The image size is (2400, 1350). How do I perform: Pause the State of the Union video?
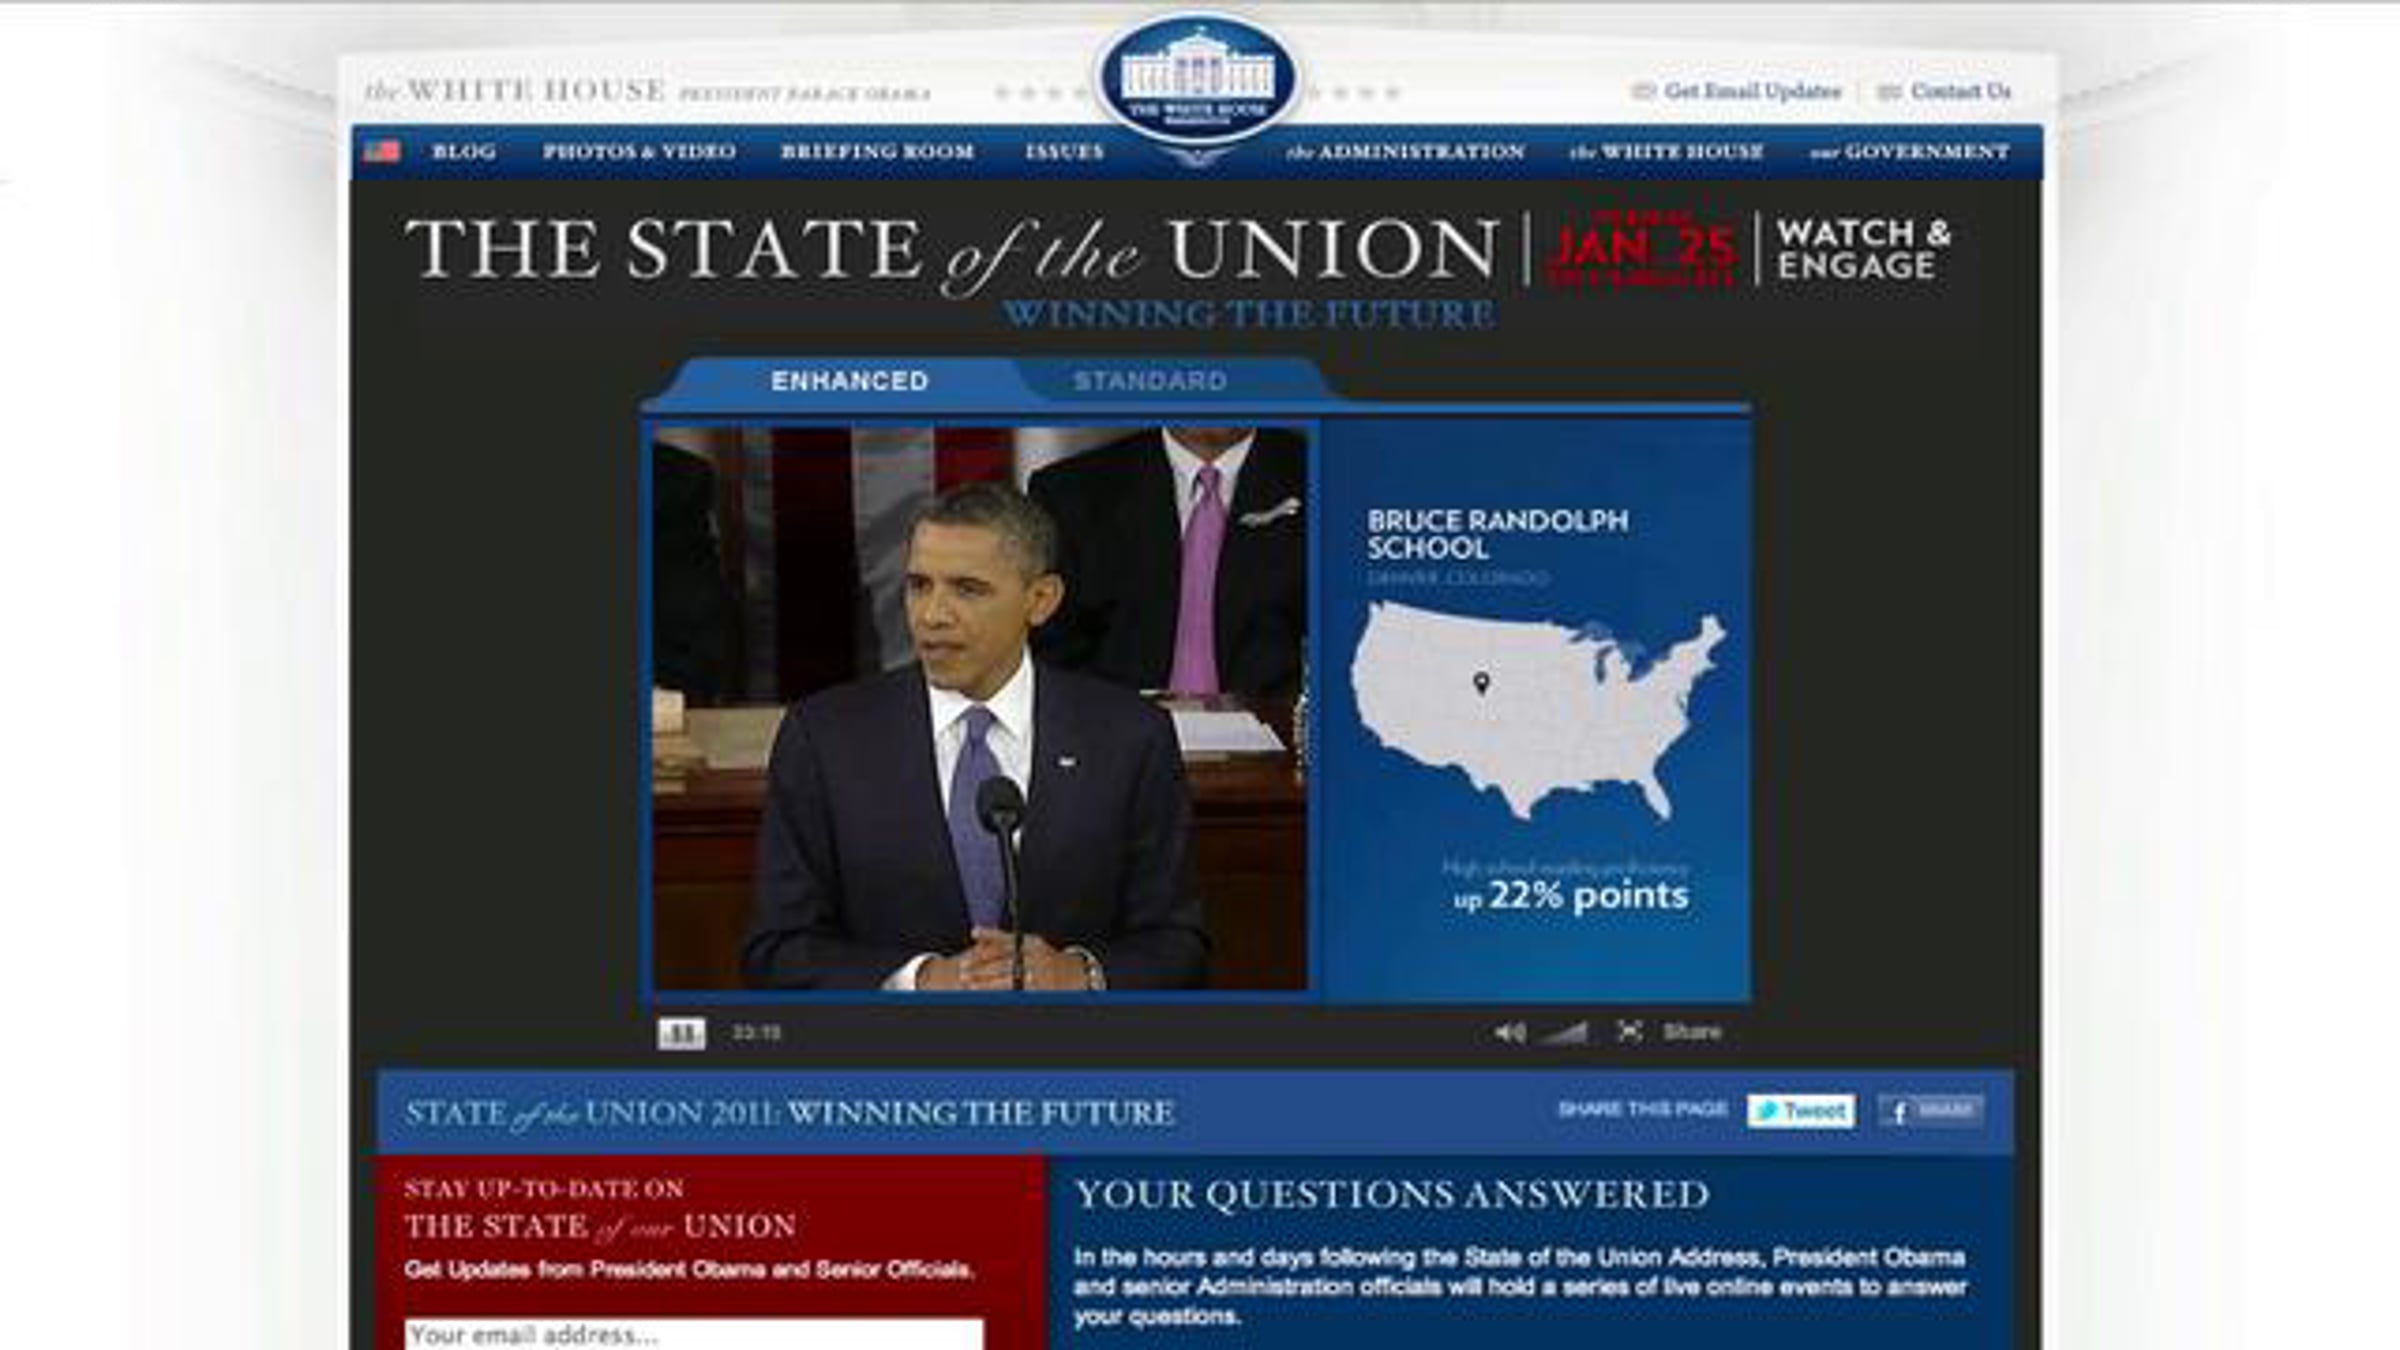(x=681, y=1033)
